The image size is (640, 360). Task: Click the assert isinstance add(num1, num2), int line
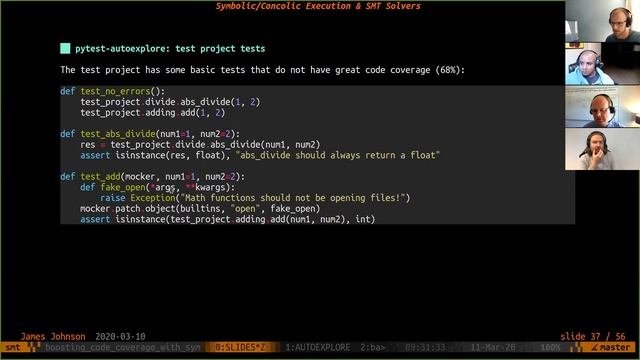(228, 219)
